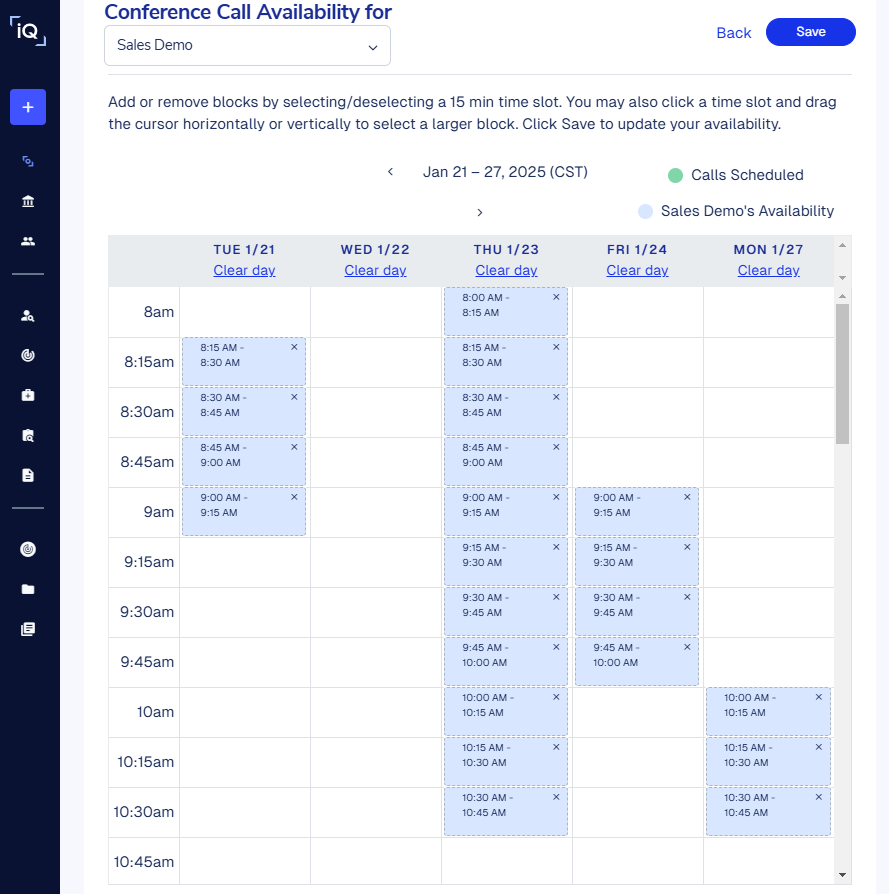
Task: Remove the Mon 10:00 AM - 10:15 AM block
Action: 818,697
